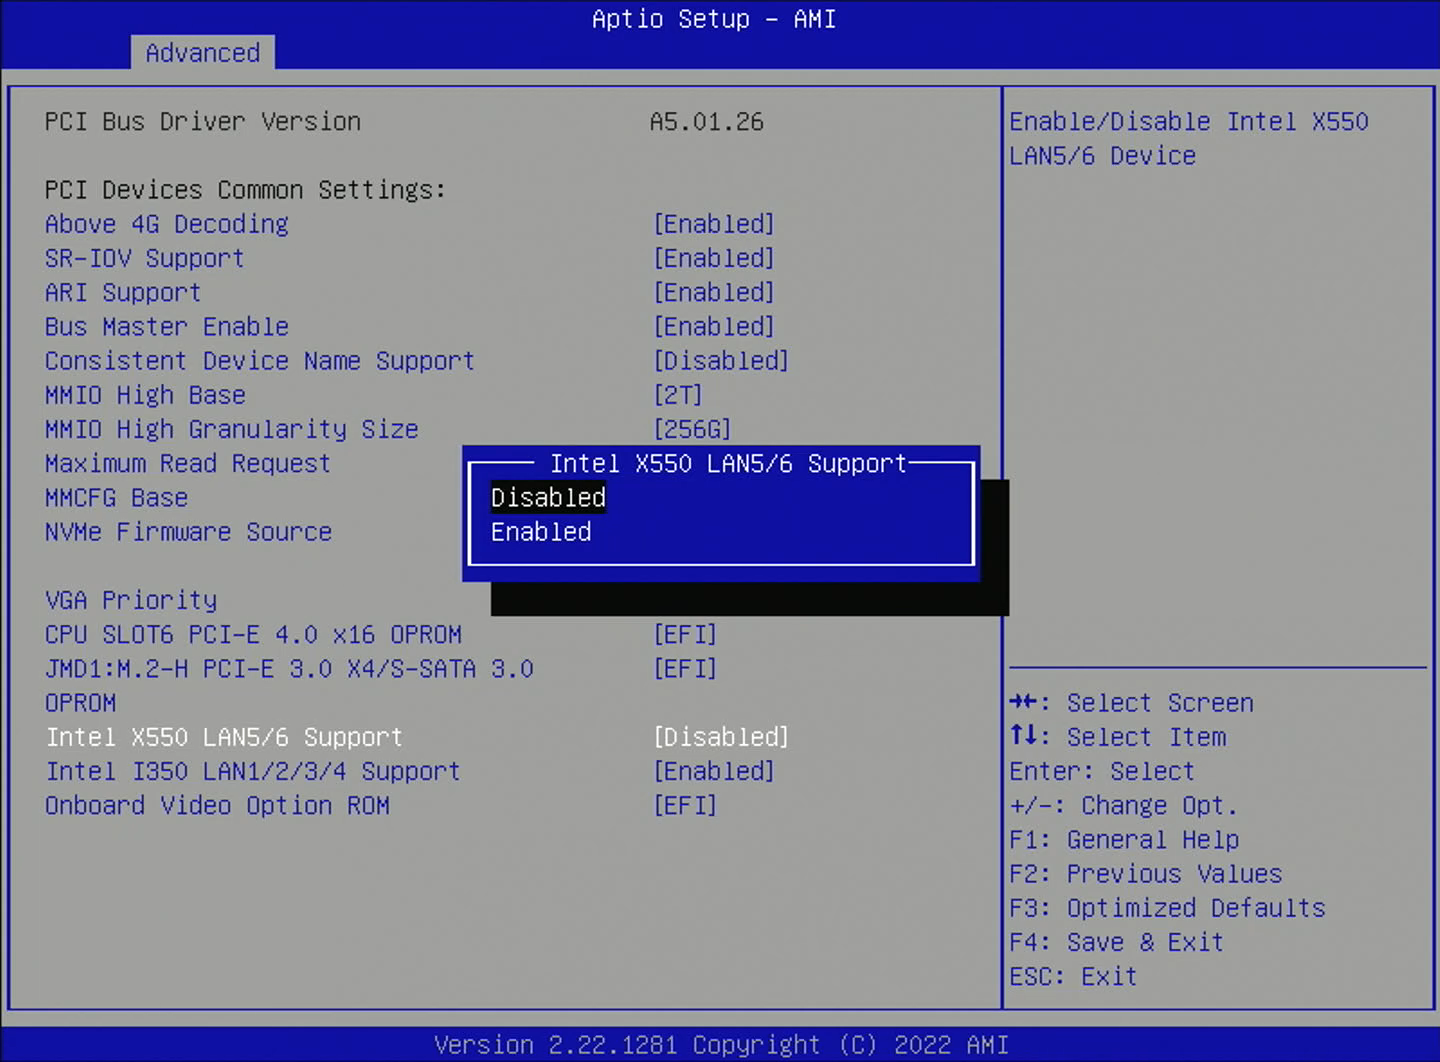Click F1: General Help hint

pos(1124,840)
